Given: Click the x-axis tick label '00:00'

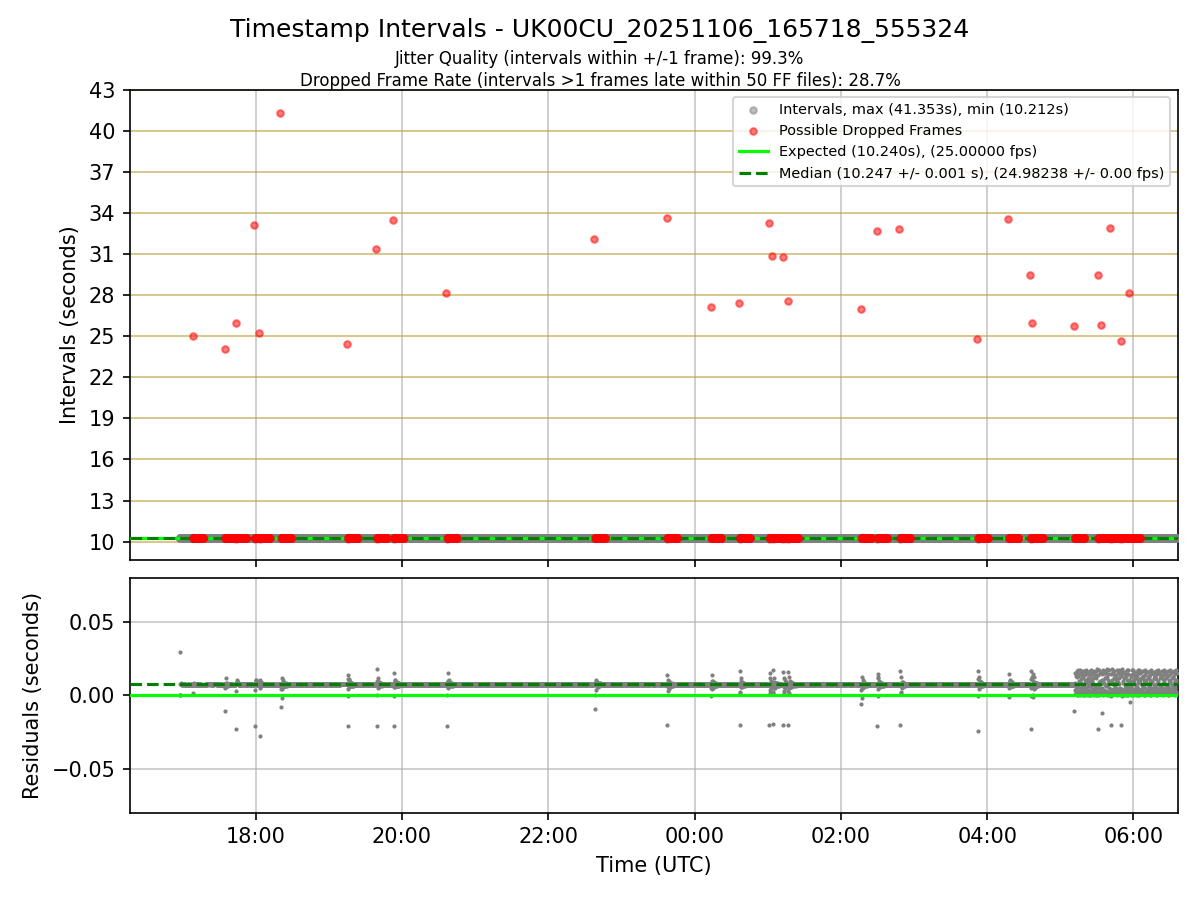Looking at the screenshot, I should pos(694,836).
